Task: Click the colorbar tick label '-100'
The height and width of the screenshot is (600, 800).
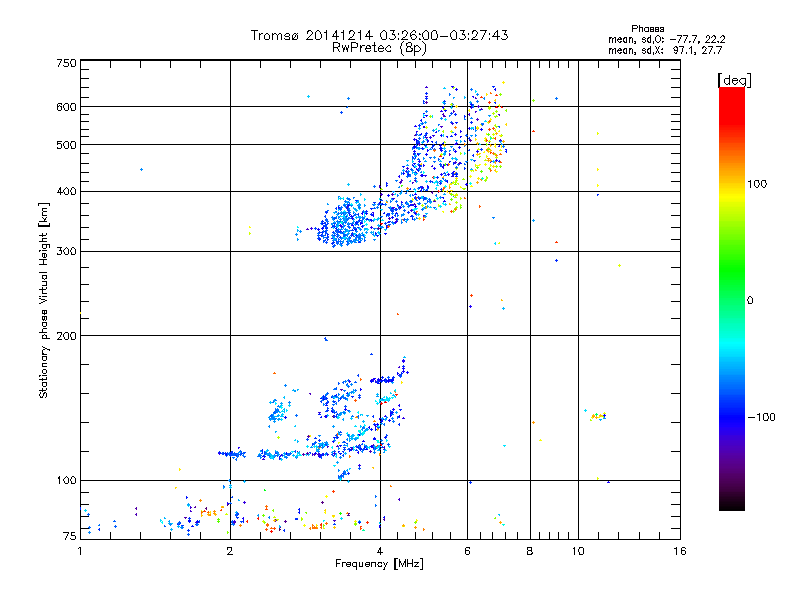Action: [x=762, y=417]
